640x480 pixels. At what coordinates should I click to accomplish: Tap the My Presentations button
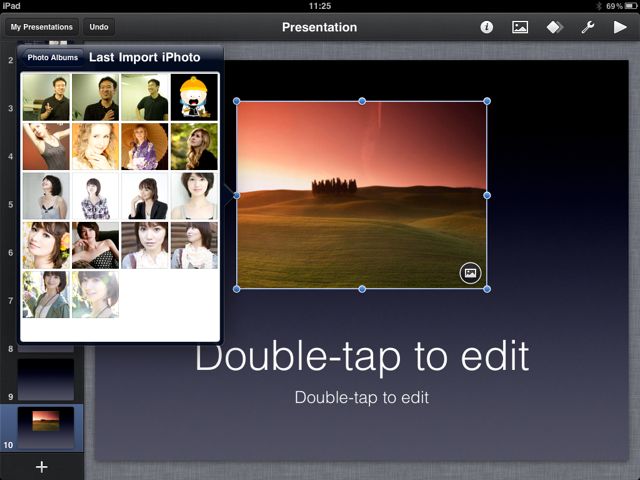42,27
